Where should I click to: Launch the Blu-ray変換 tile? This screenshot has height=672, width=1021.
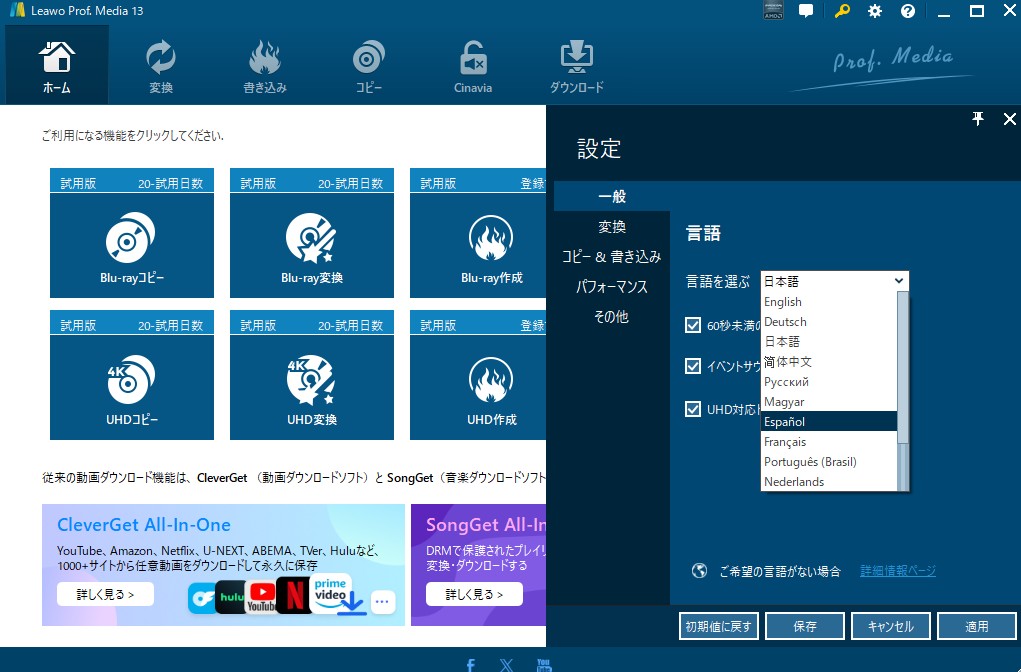[312, 233]
